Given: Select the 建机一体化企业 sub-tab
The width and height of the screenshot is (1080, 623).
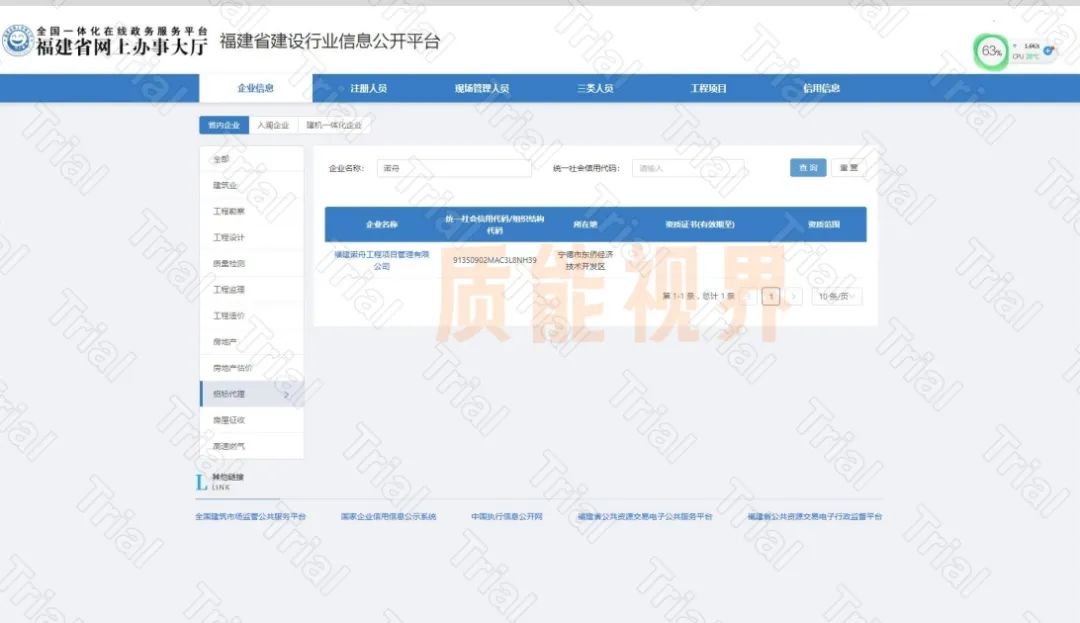Looking at the screenshot, I should click(334, 125).
